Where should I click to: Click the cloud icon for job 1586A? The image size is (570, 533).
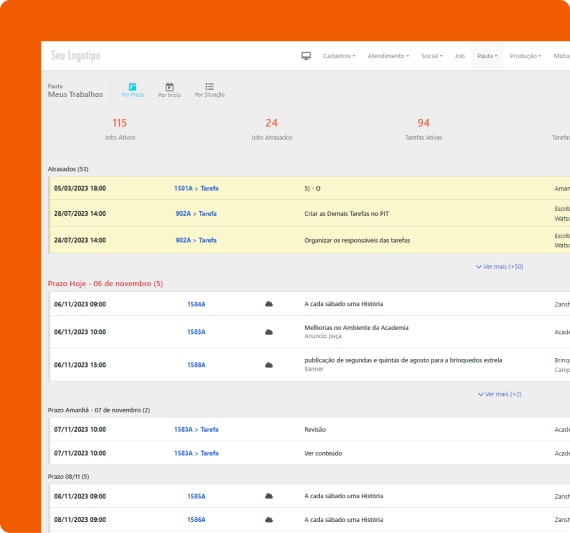click(269, 520)
